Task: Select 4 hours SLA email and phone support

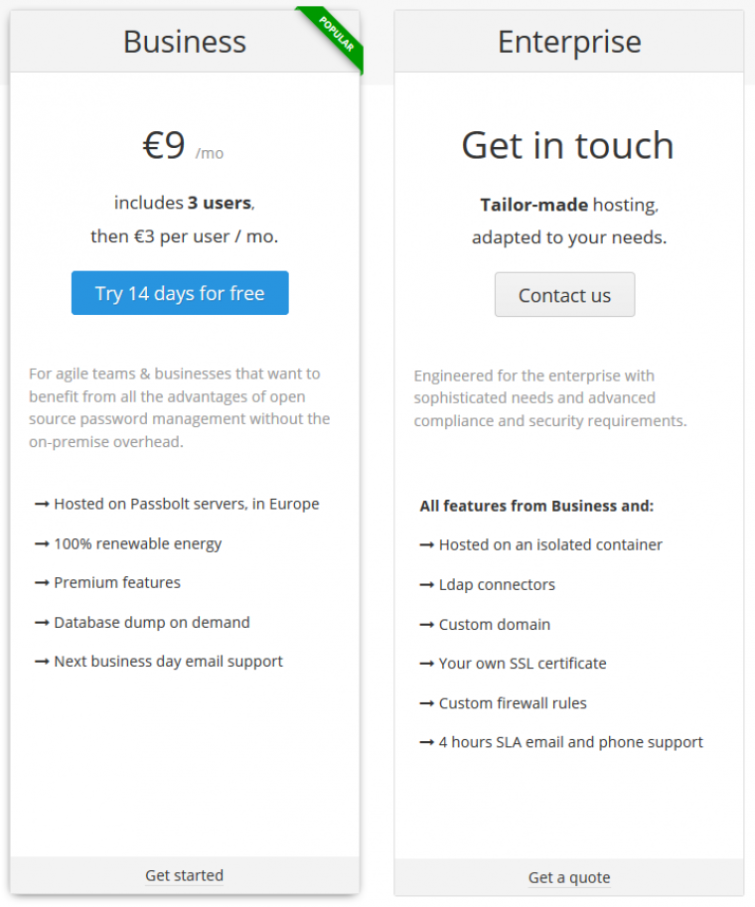Action: 571,742
